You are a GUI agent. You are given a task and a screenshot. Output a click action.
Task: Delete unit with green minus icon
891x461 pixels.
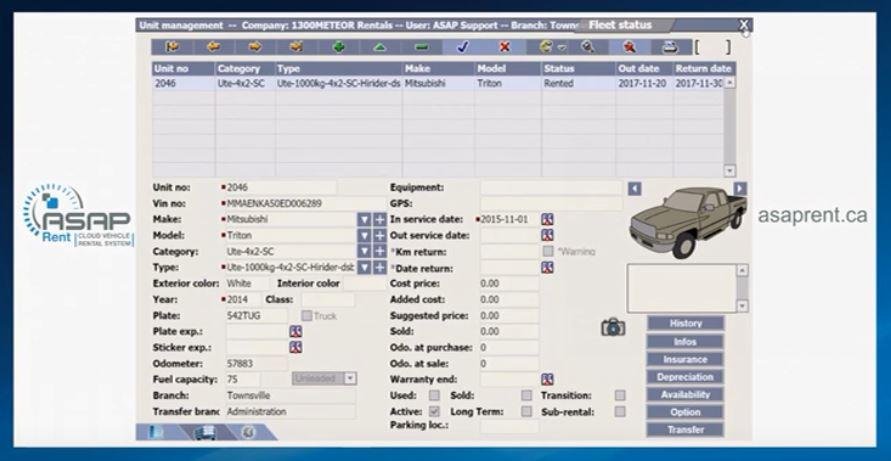pyautogui.click(x=421, y=47)
